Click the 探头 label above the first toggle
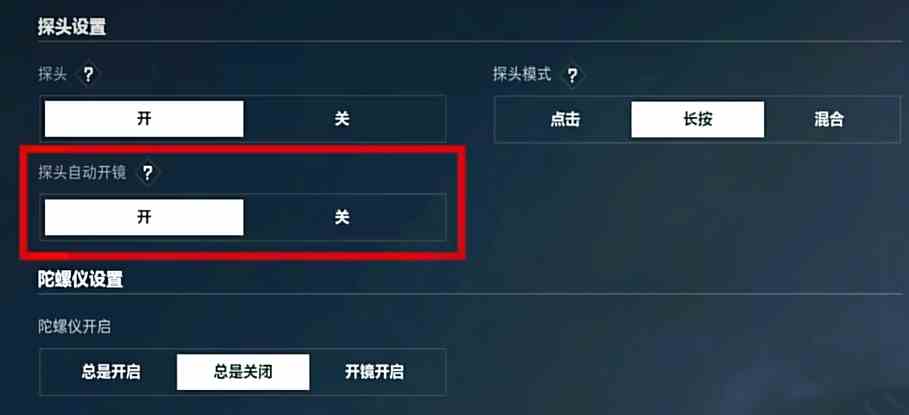Image resolution: width=909 pixels, height=415 pixels. click(52, 74)
